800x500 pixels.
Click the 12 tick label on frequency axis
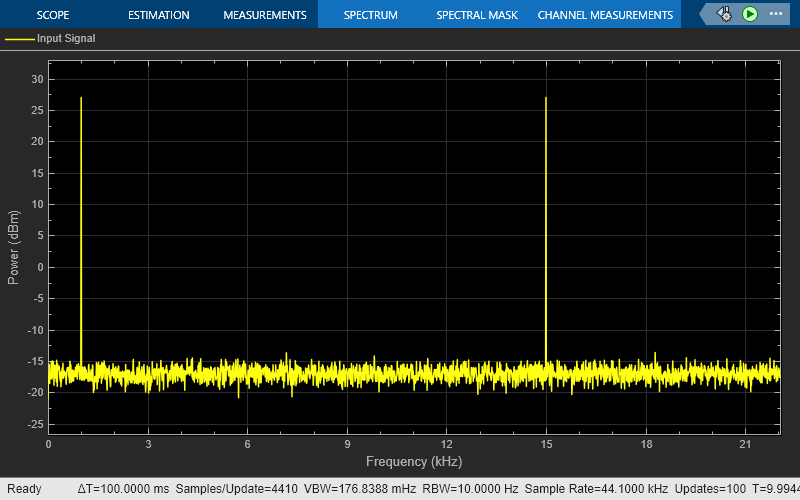(x=446, y=444)
